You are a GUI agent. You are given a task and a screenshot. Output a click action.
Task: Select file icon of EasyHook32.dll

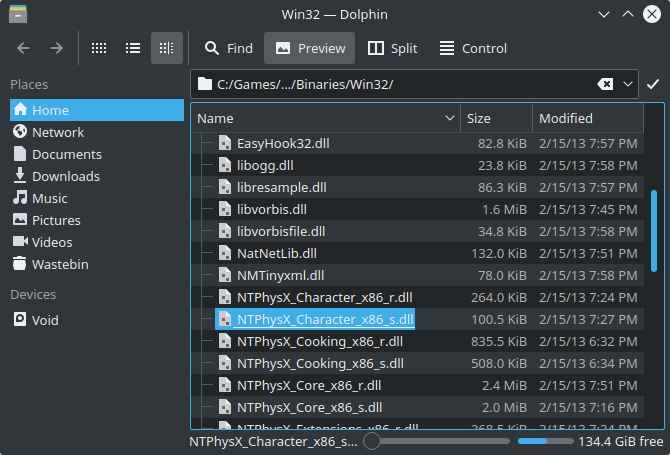coord(225,143)
